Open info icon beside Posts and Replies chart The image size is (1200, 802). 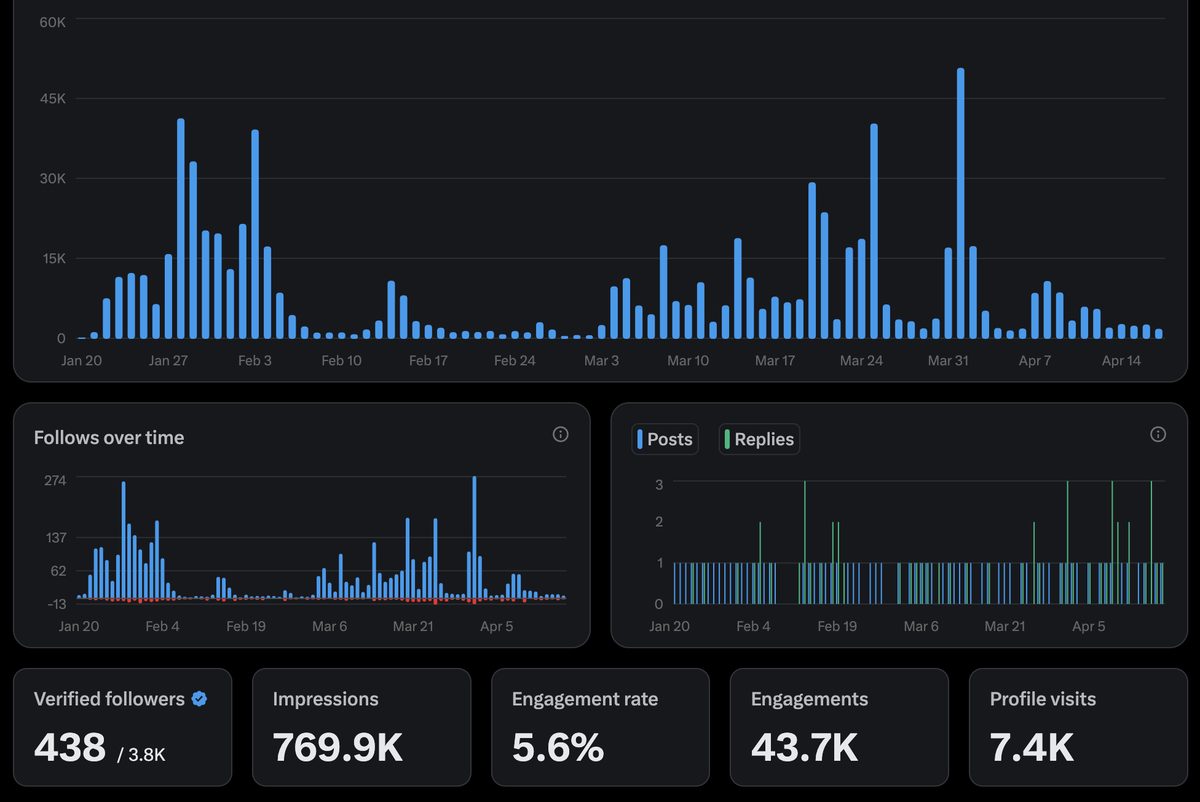pyautogui.click(x=1158, y=434)
